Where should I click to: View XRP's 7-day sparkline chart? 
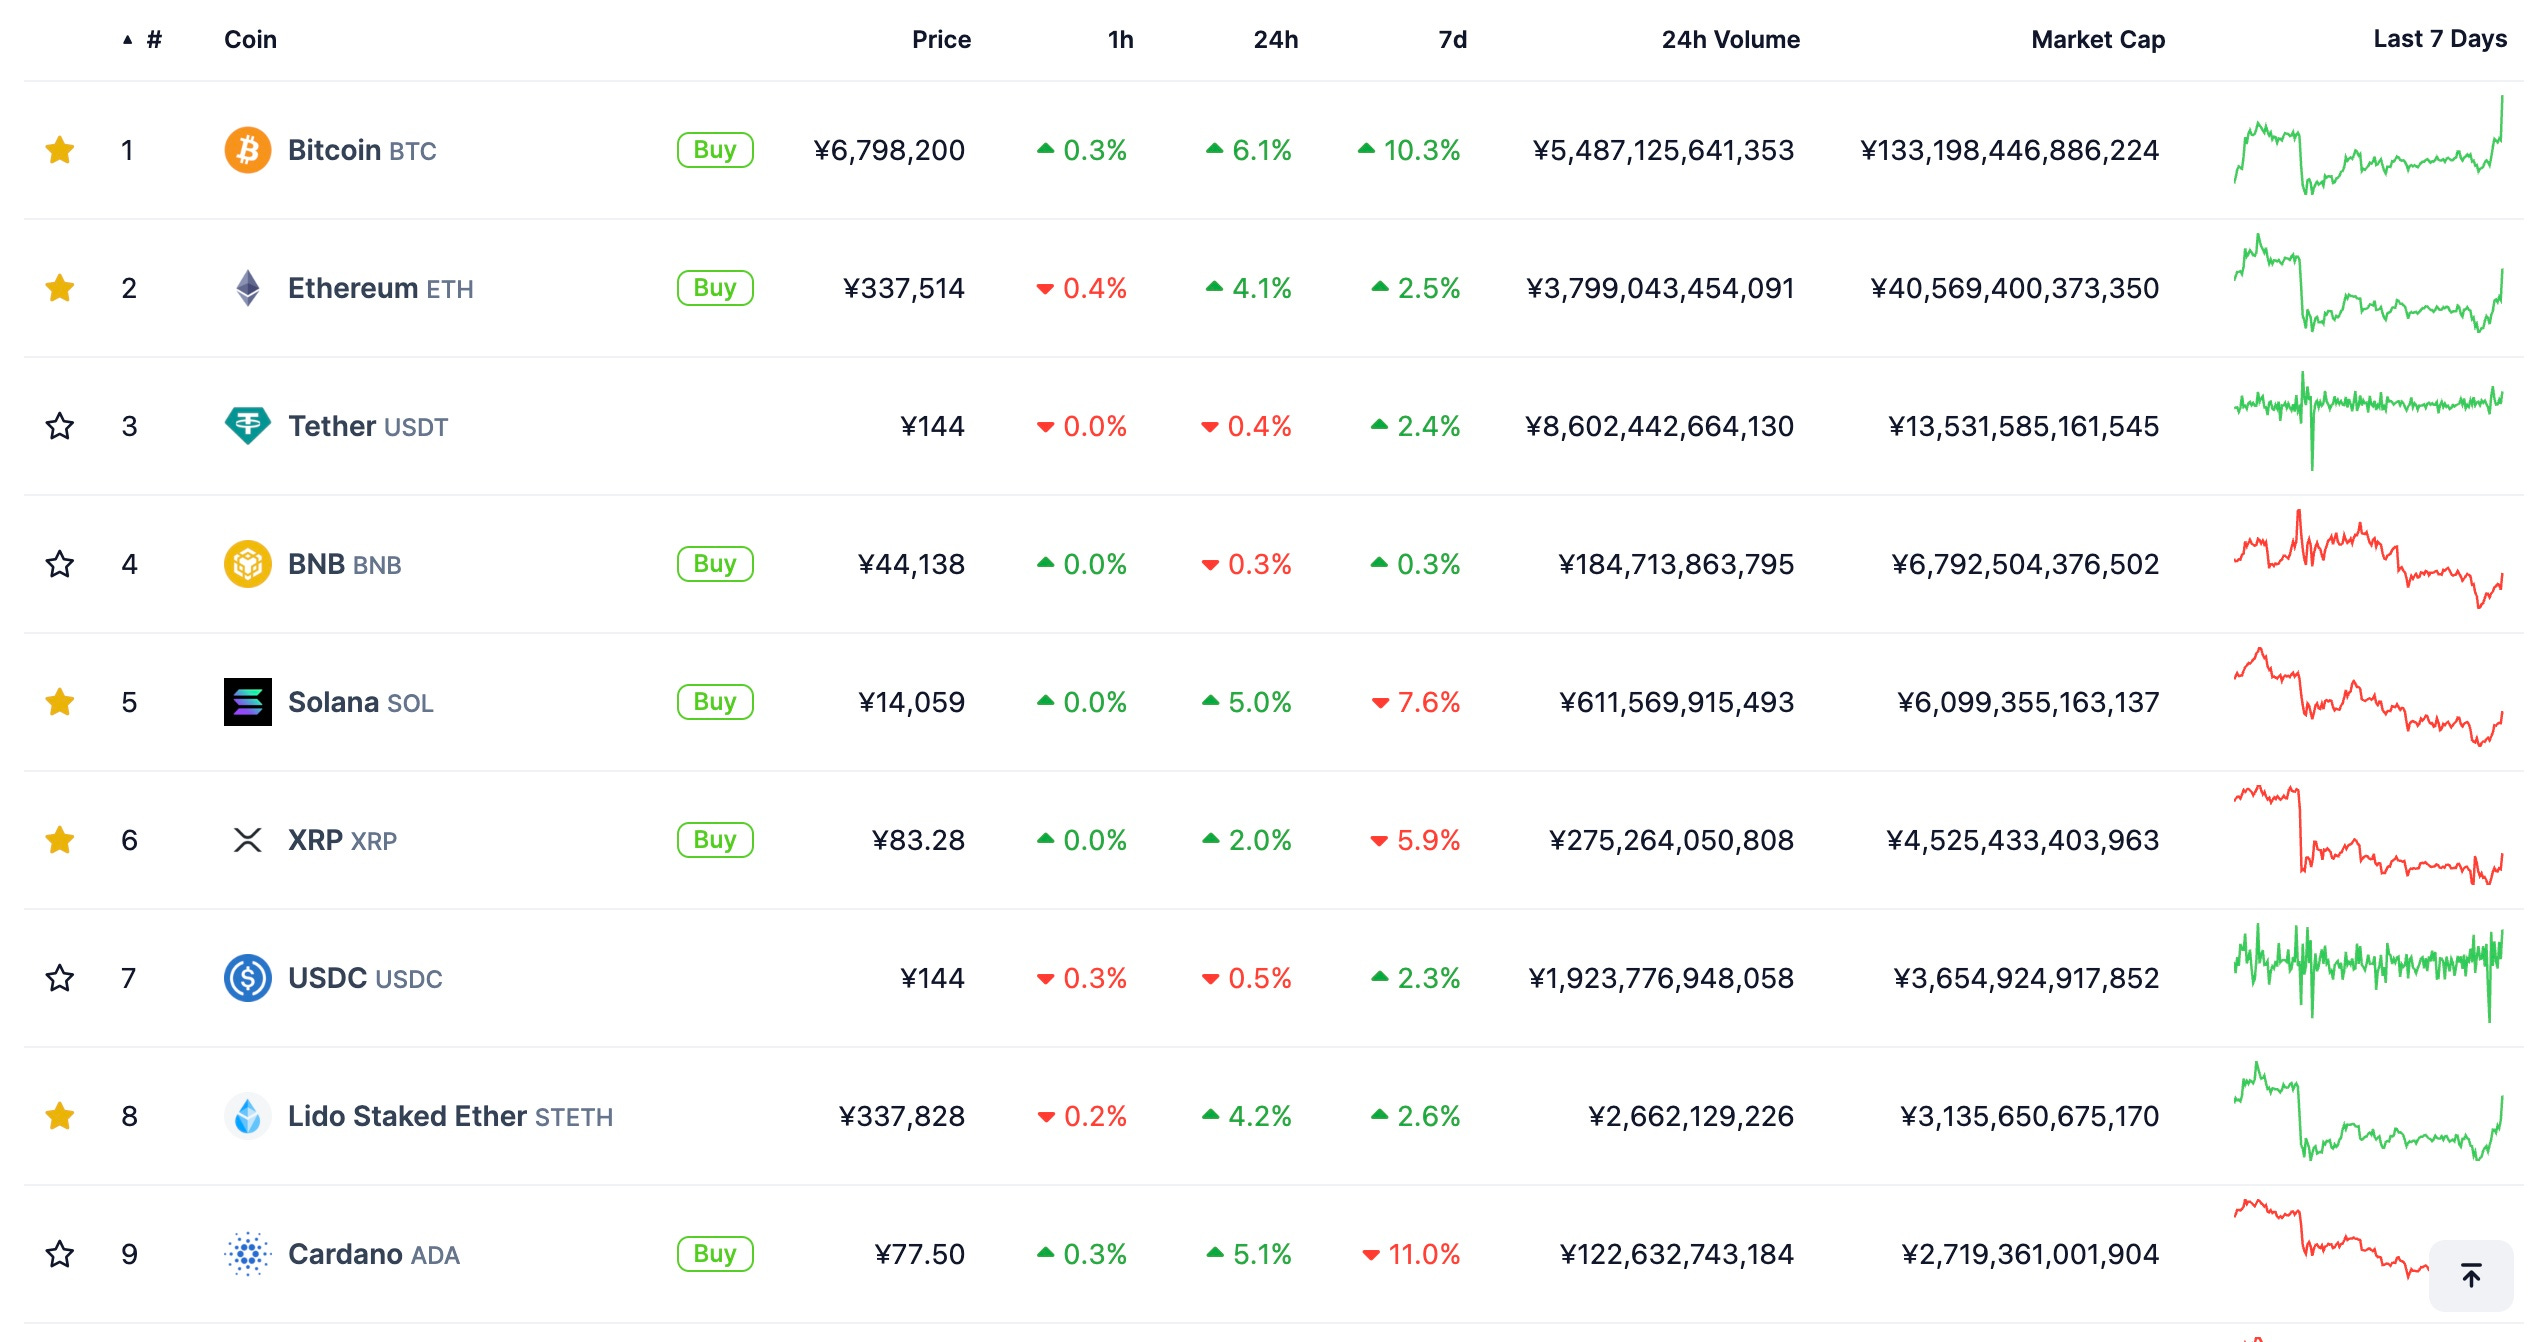tap(2369, 835)
